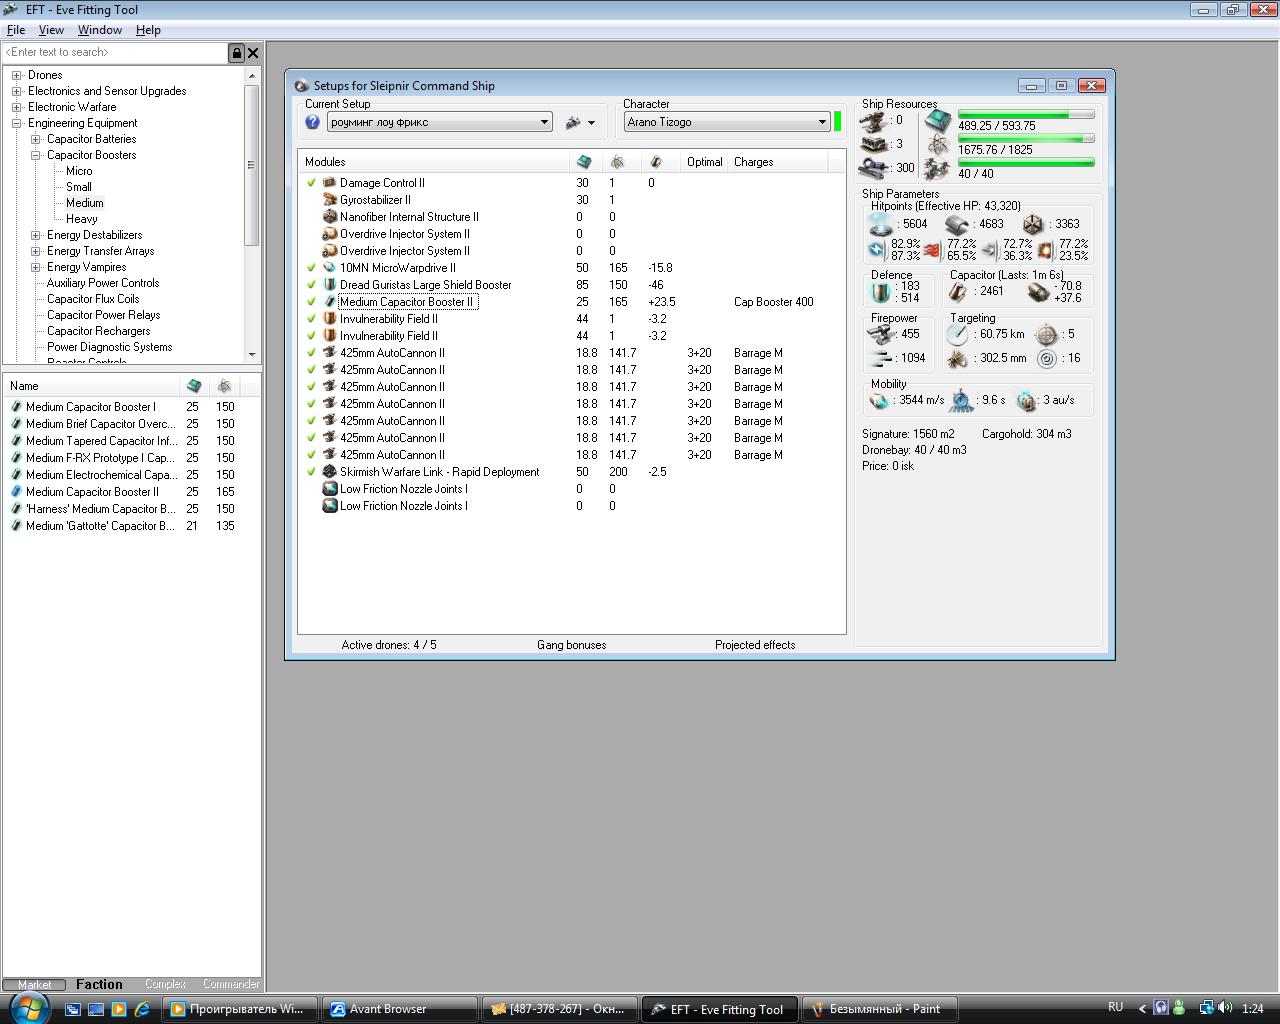Expand the Capacitor Batteries node
The width and height of the screenshot is (1280, 1024).
(35, 139)
